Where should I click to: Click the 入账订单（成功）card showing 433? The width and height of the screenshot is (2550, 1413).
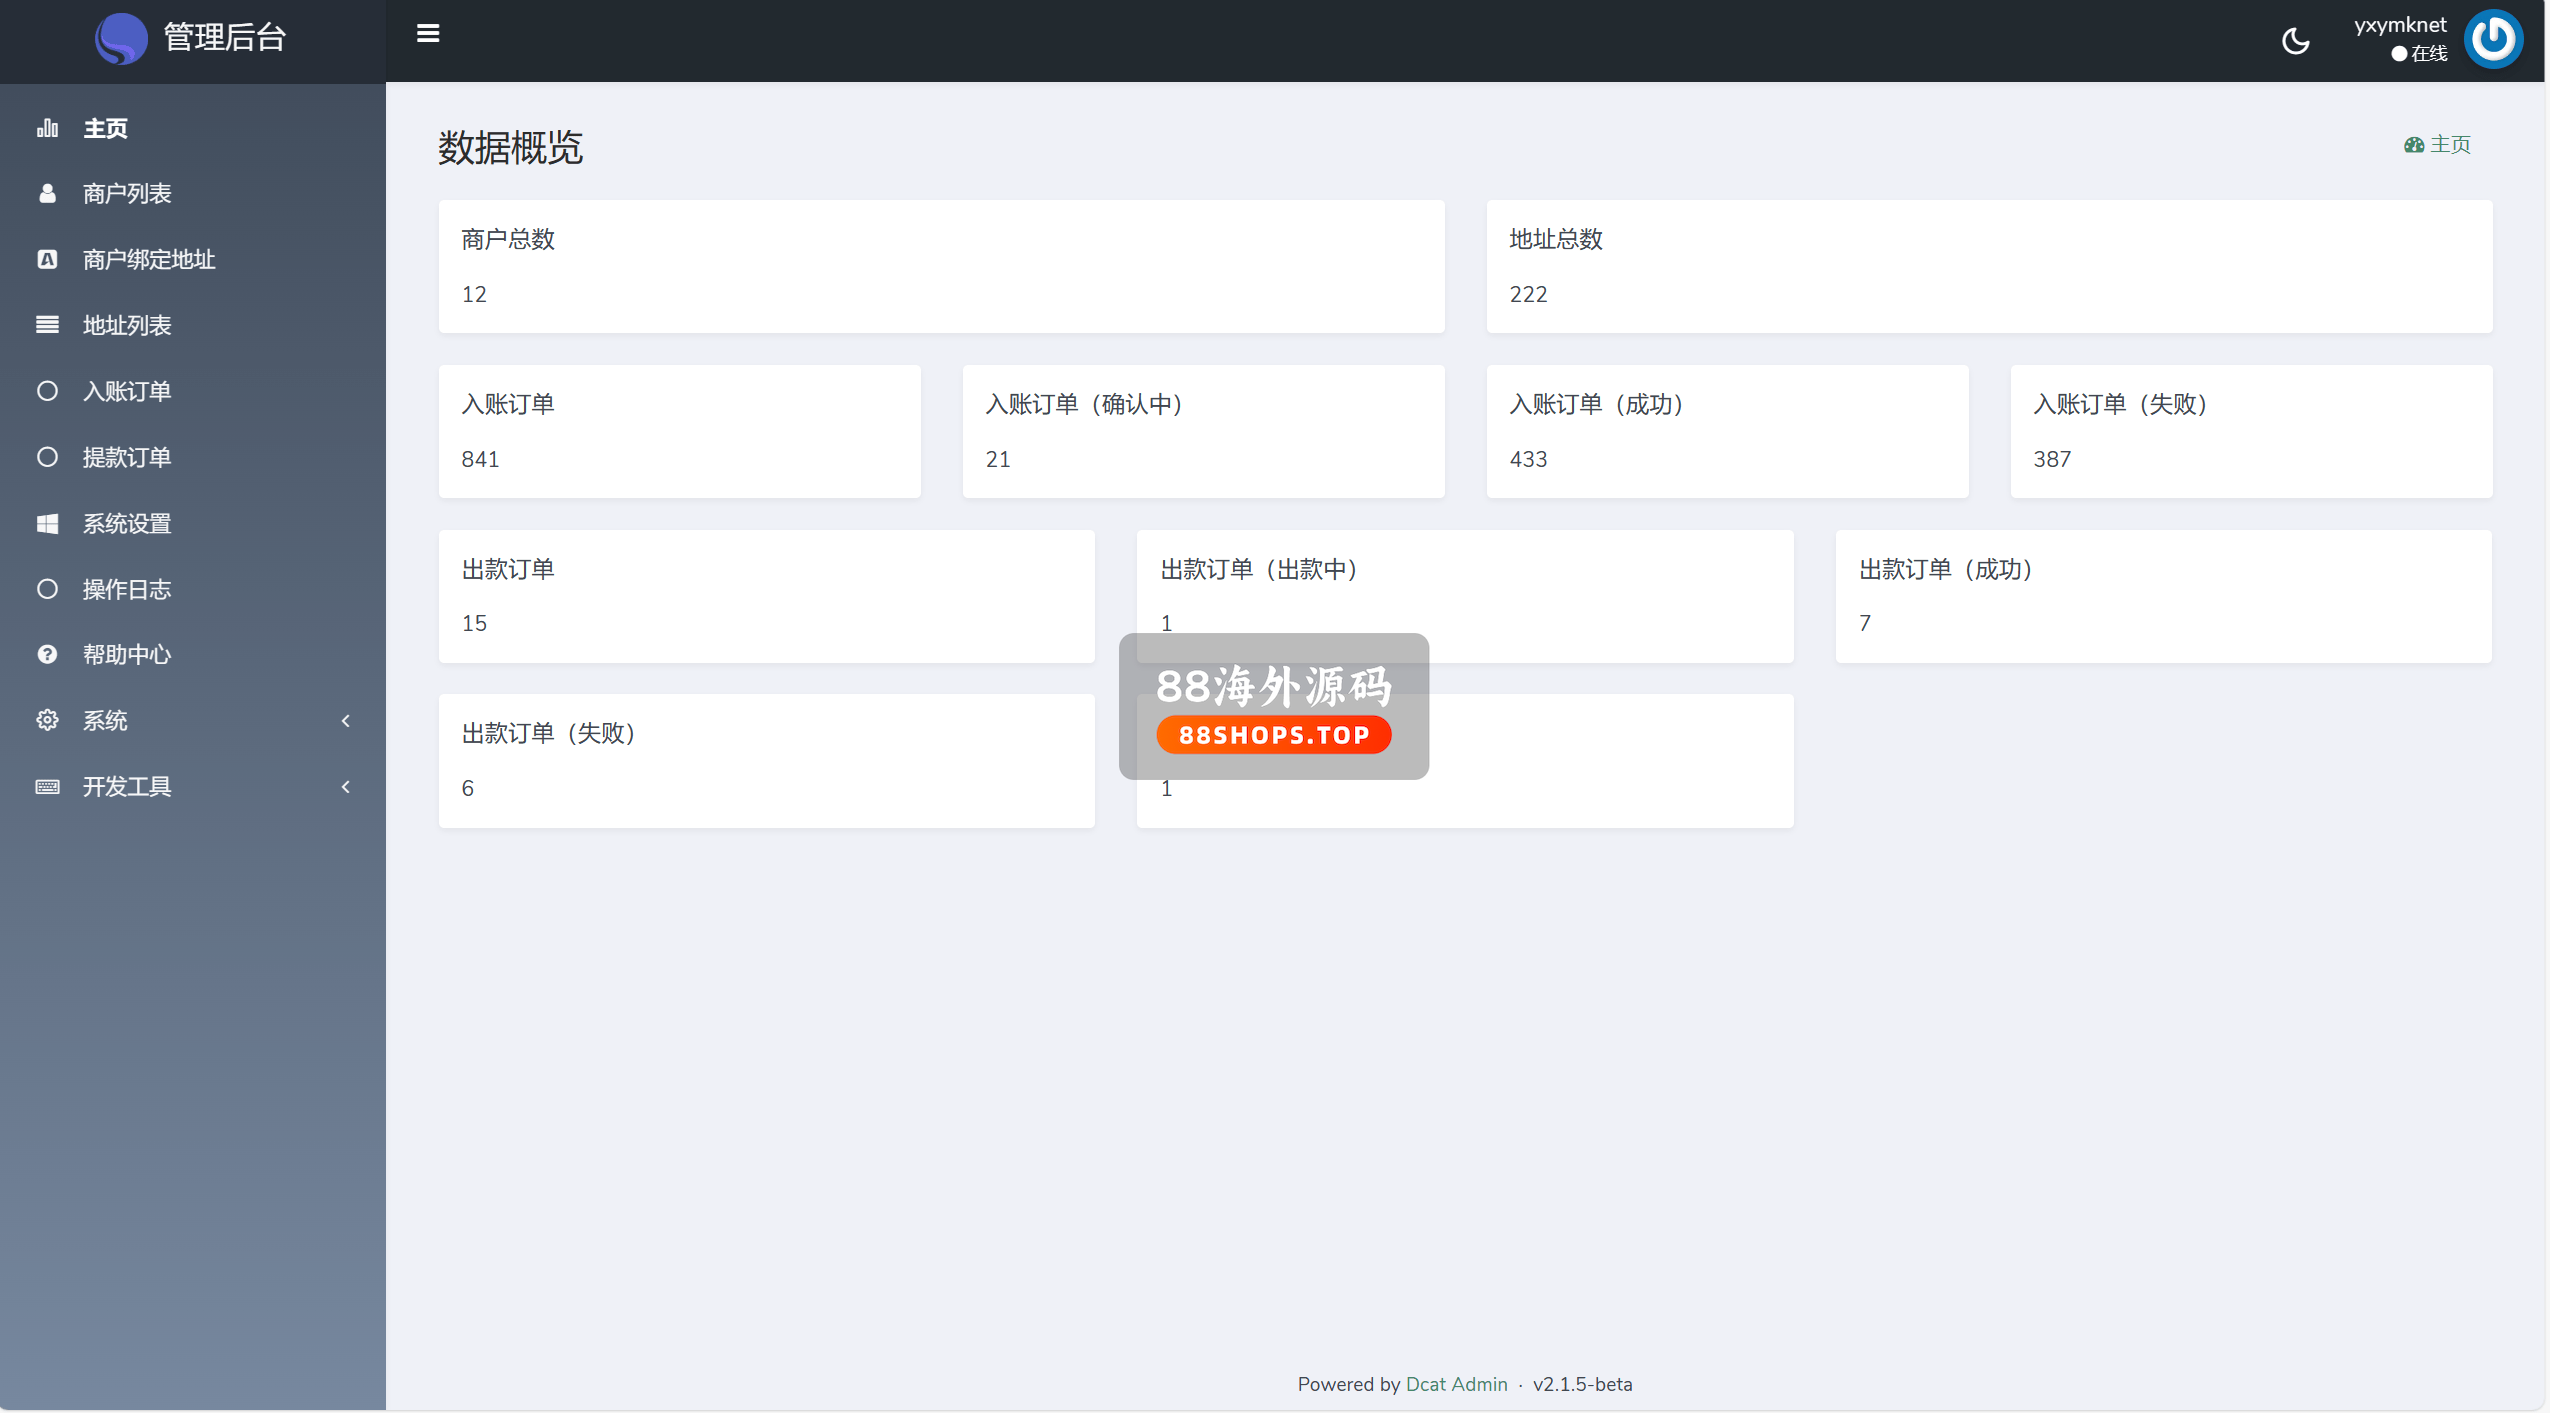pyautogui.click(x=1727, y=431)
